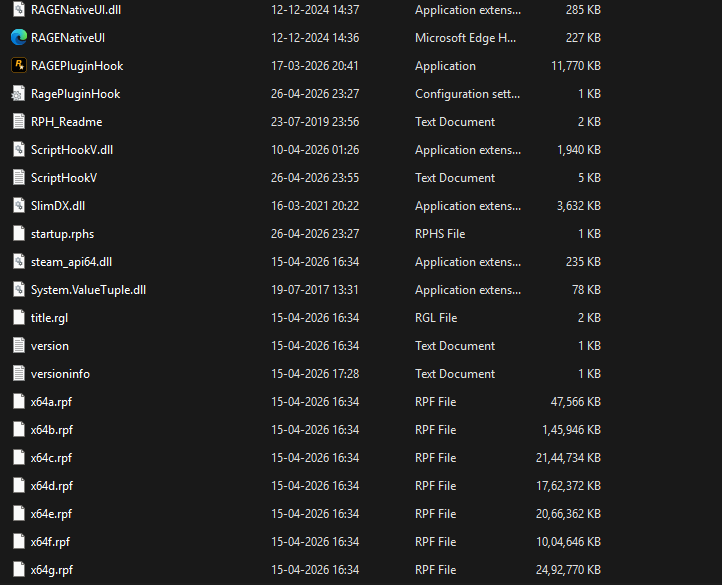Click the RPH_Readme text document icon
This screenshot has height=585, width=722.
click(19, 122)
